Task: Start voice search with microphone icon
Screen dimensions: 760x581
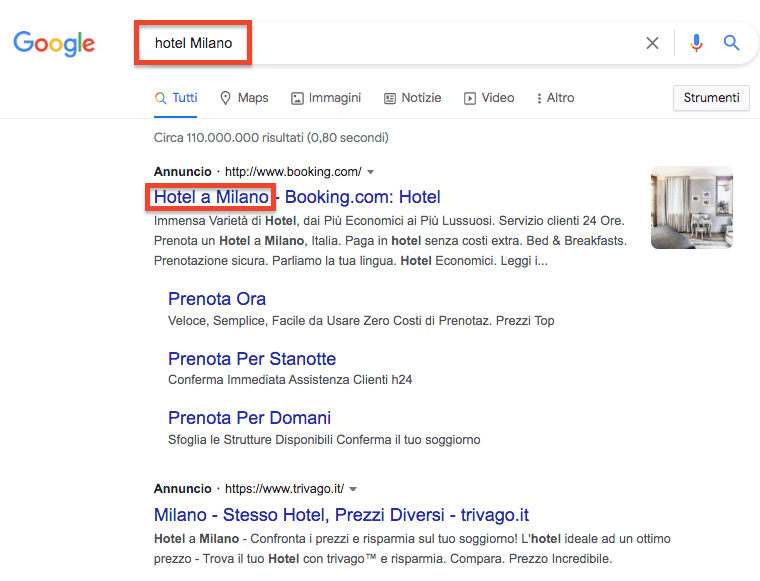Action: tap(696, 43)
